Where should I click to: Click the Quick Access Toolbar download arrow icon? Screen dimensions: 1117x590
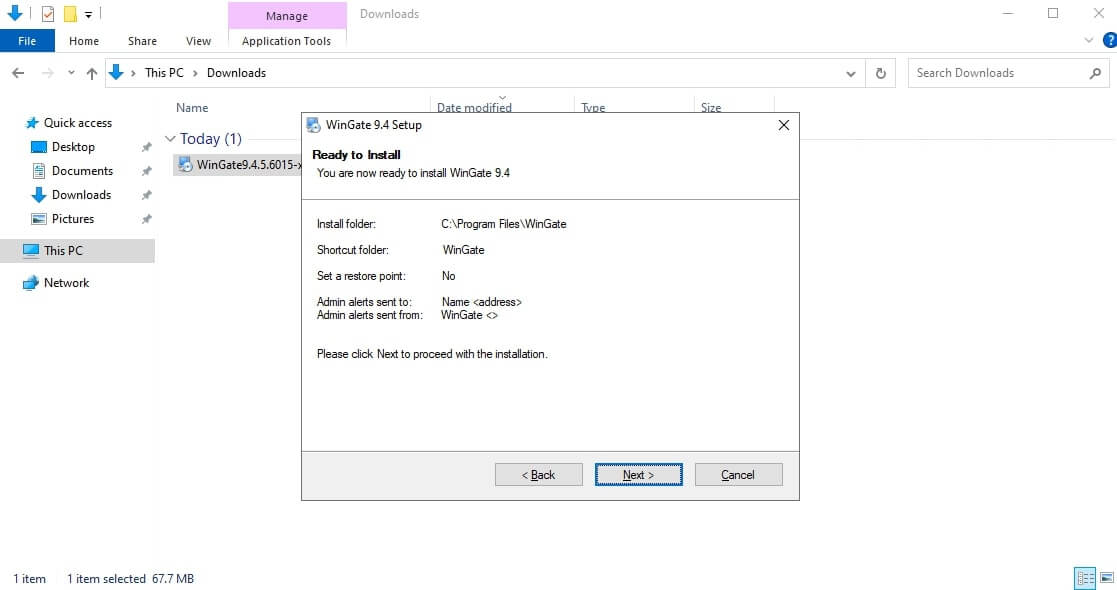click(14, 13)
